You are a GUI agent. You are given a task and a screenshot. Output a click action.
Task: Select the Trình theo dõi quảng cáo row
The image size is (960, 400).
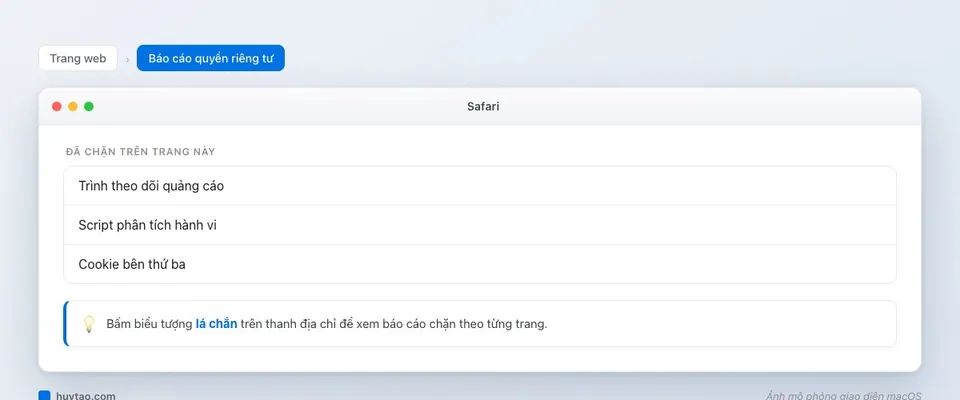click(479, 186)
